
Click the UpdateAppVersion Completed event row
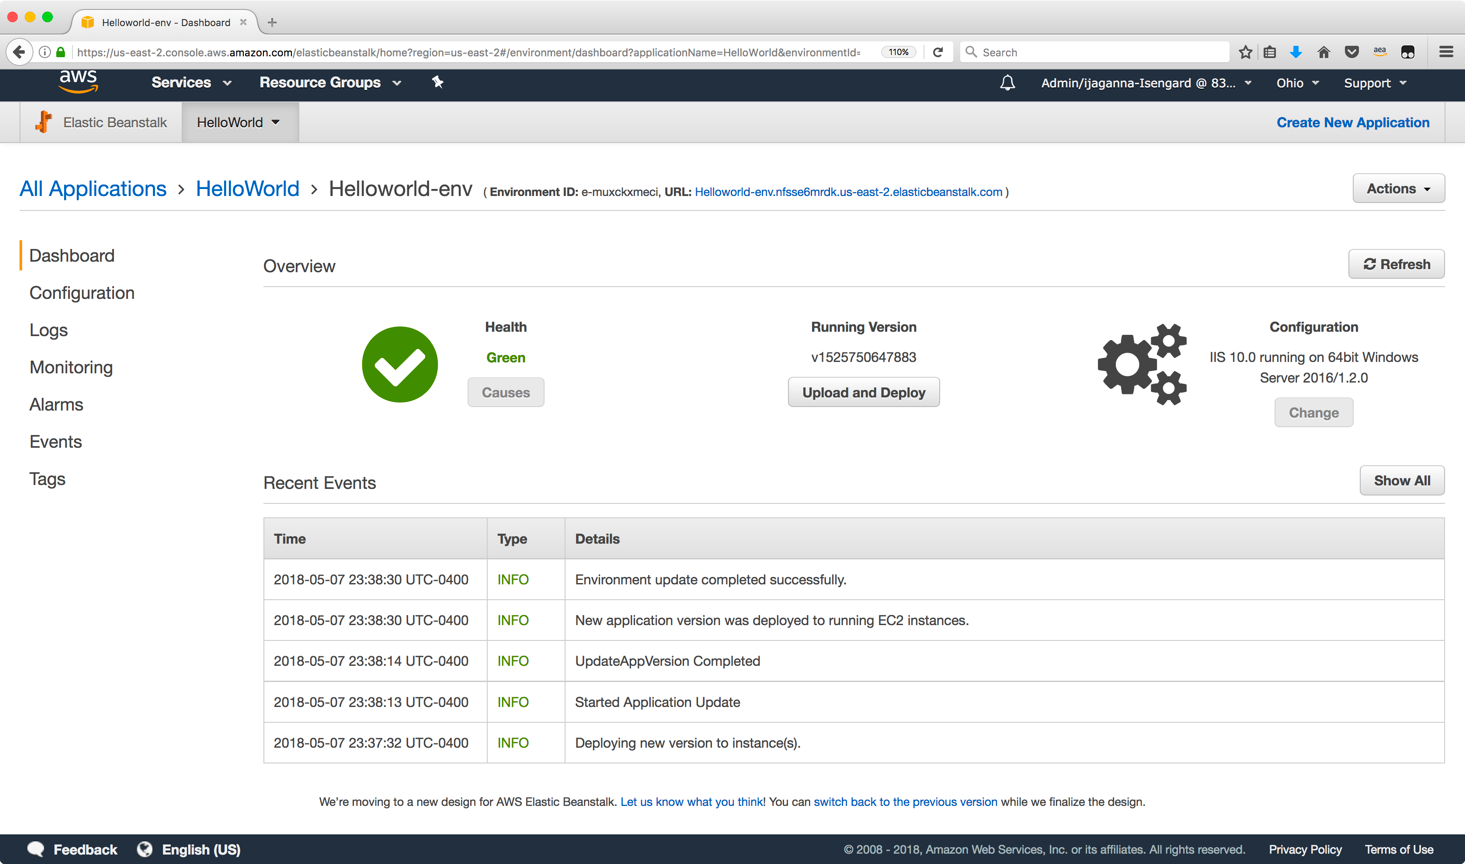click(854, 661)
